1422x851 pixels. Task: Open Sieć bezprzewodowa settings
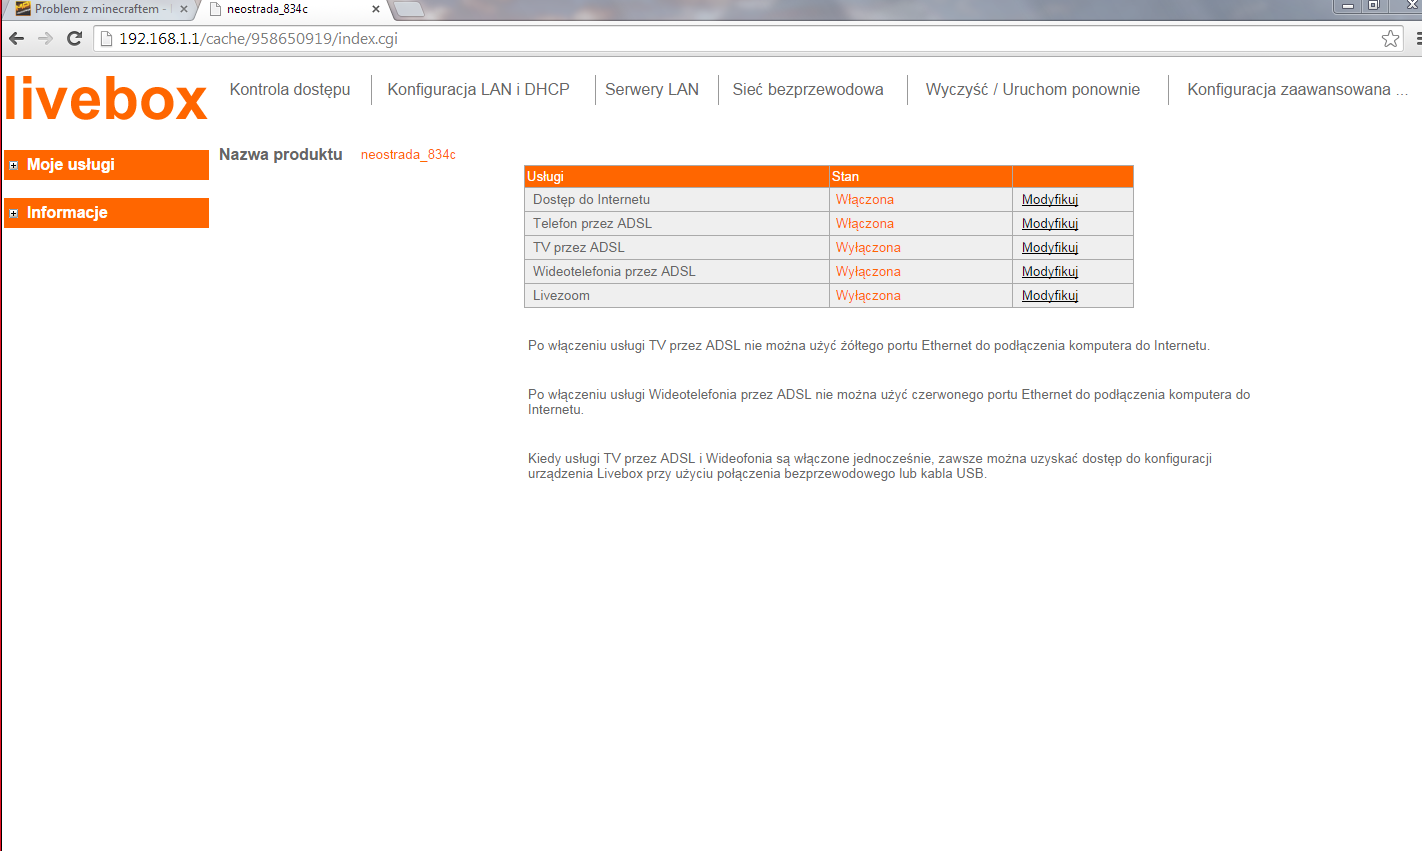click(808, 89)
